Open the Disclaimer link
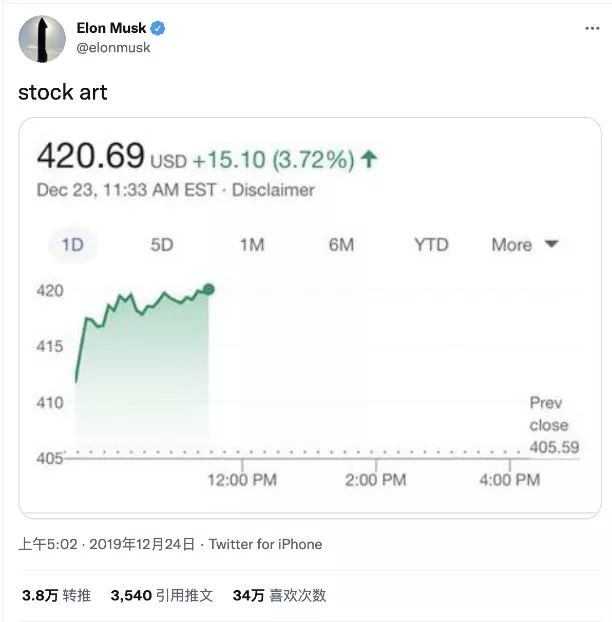This screenshot has height=622, width=612. 273,190
